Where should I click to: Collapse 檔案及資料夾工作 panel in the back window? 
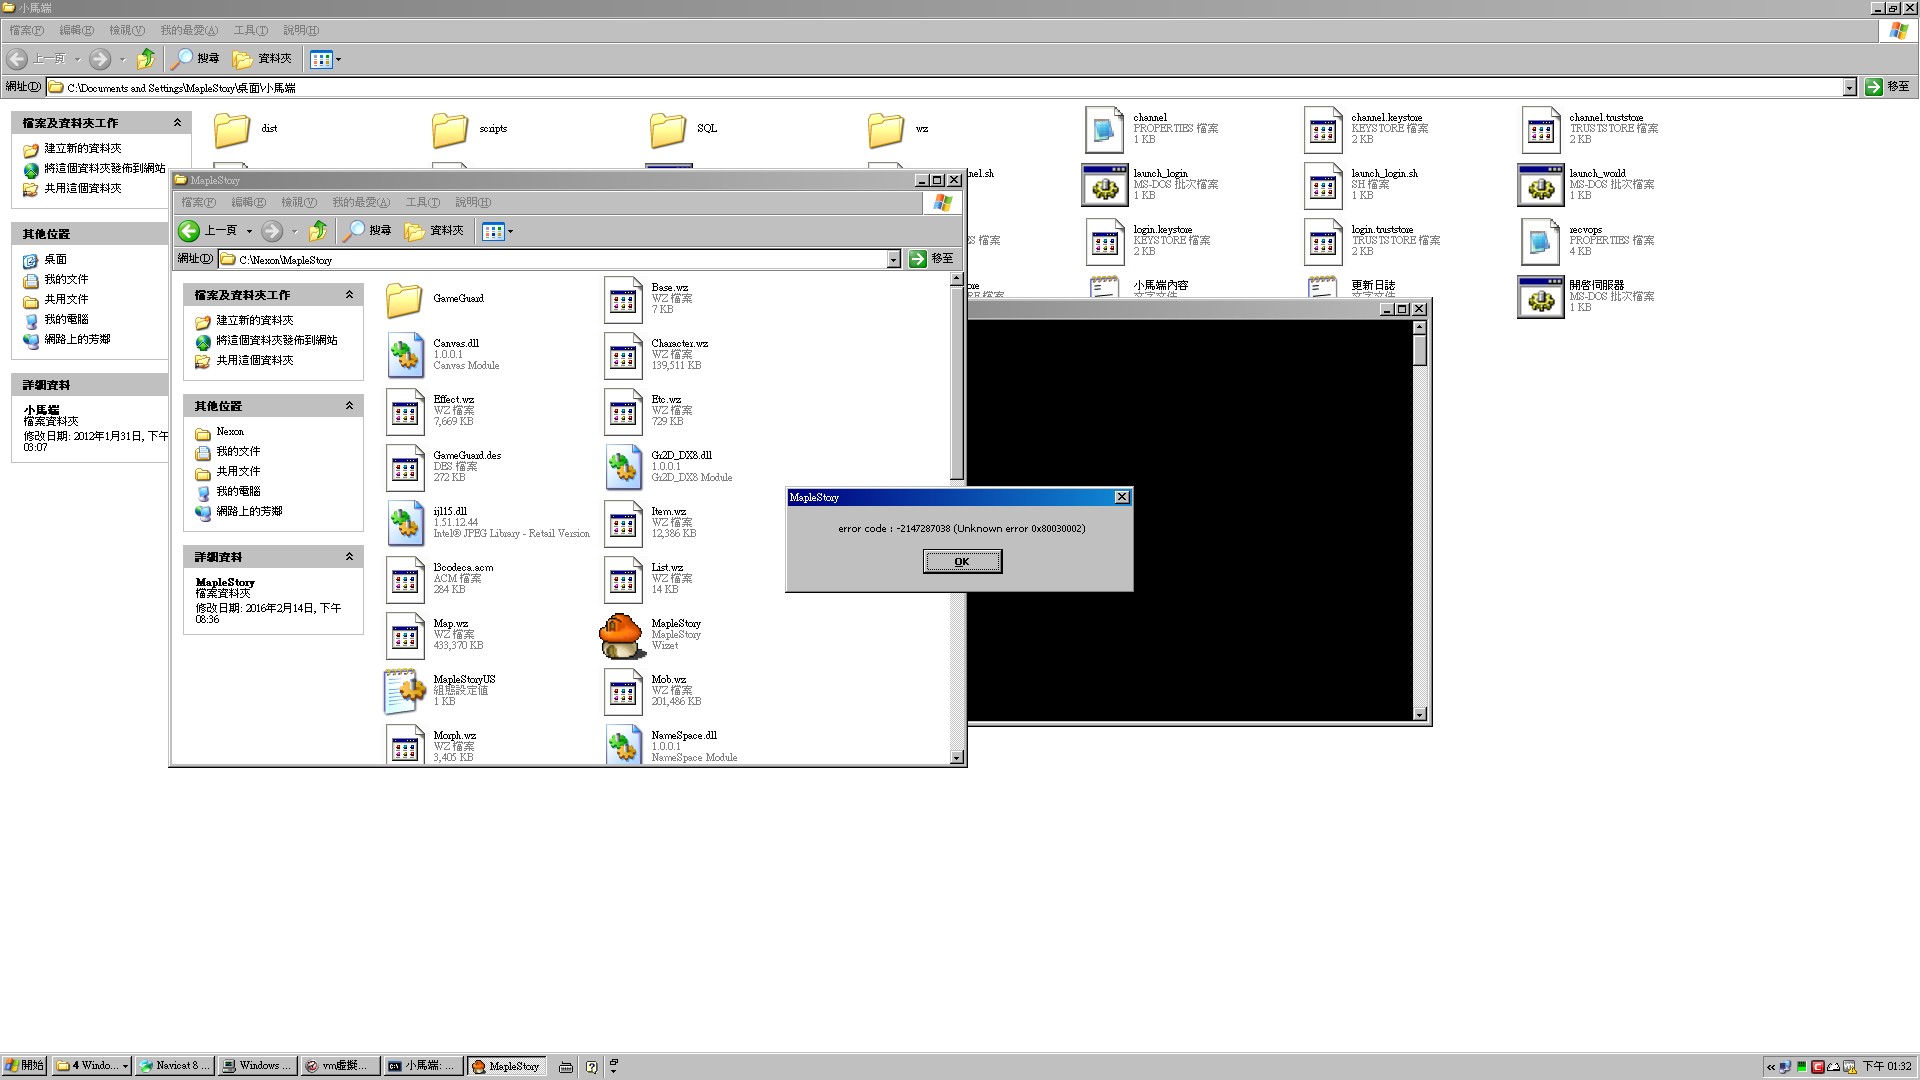point(177,123)
